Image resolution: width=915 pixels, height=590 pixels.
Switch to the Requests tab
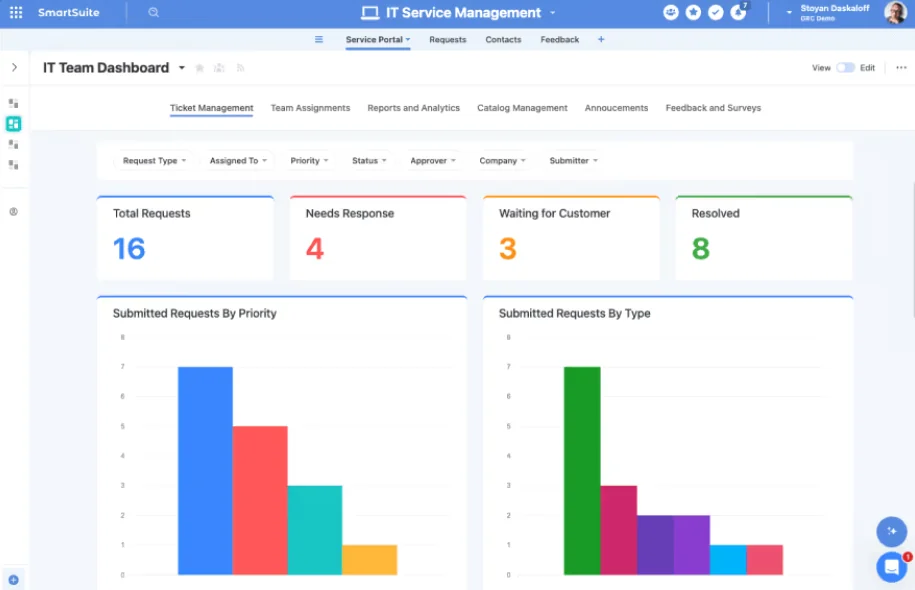[448, 40]
